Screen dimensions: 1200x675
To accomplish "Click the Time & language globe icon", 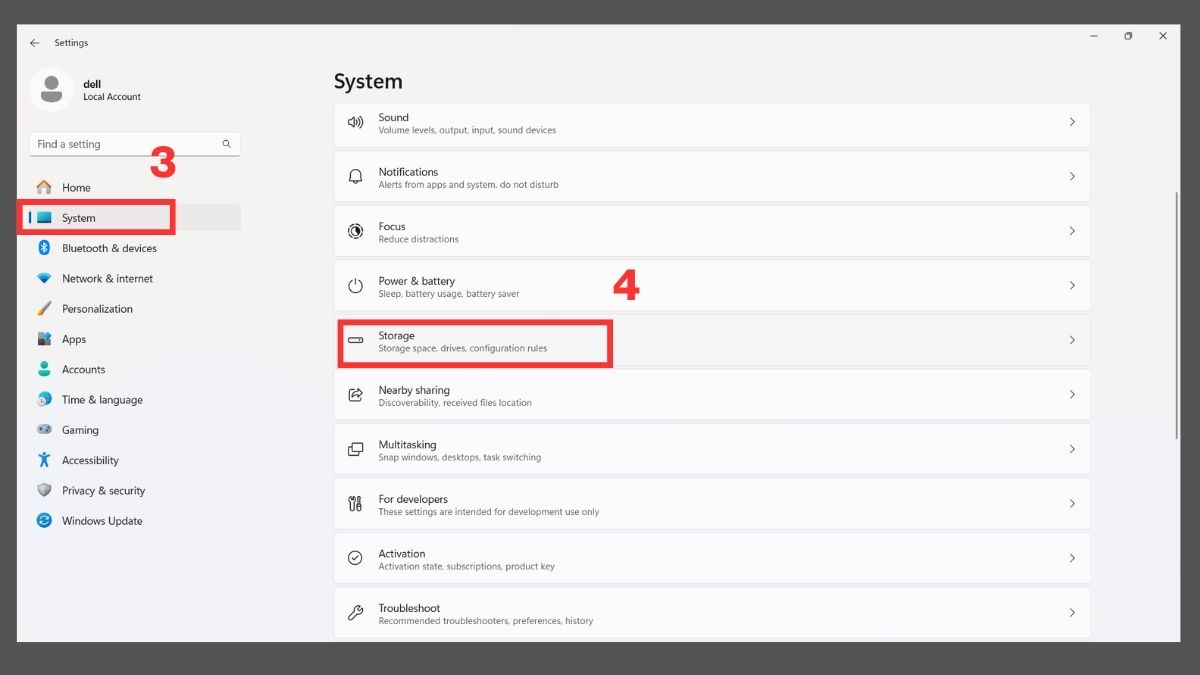I will pyautogui.click(x=44, y=399).
